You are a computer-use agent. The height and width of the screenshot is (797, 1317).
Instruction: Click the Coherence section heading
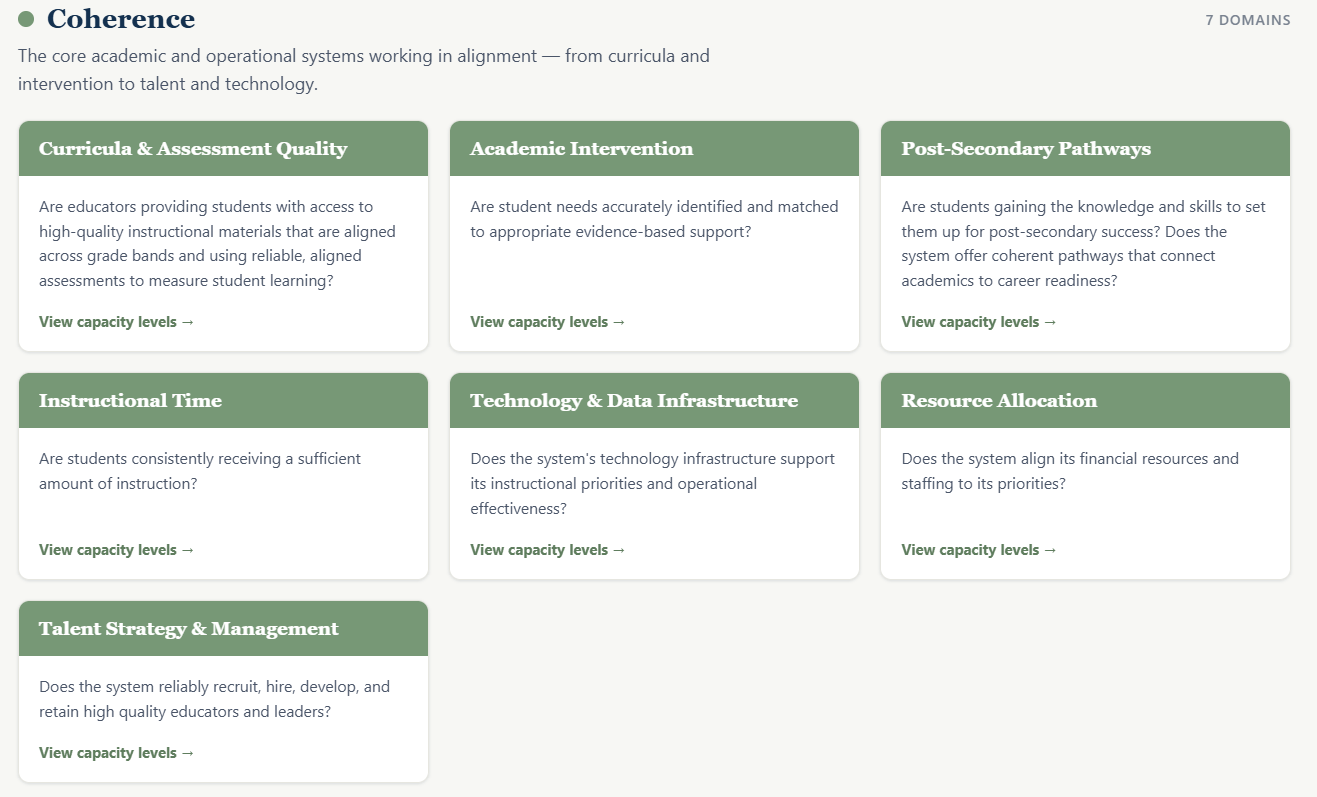[x=121, y=19]
